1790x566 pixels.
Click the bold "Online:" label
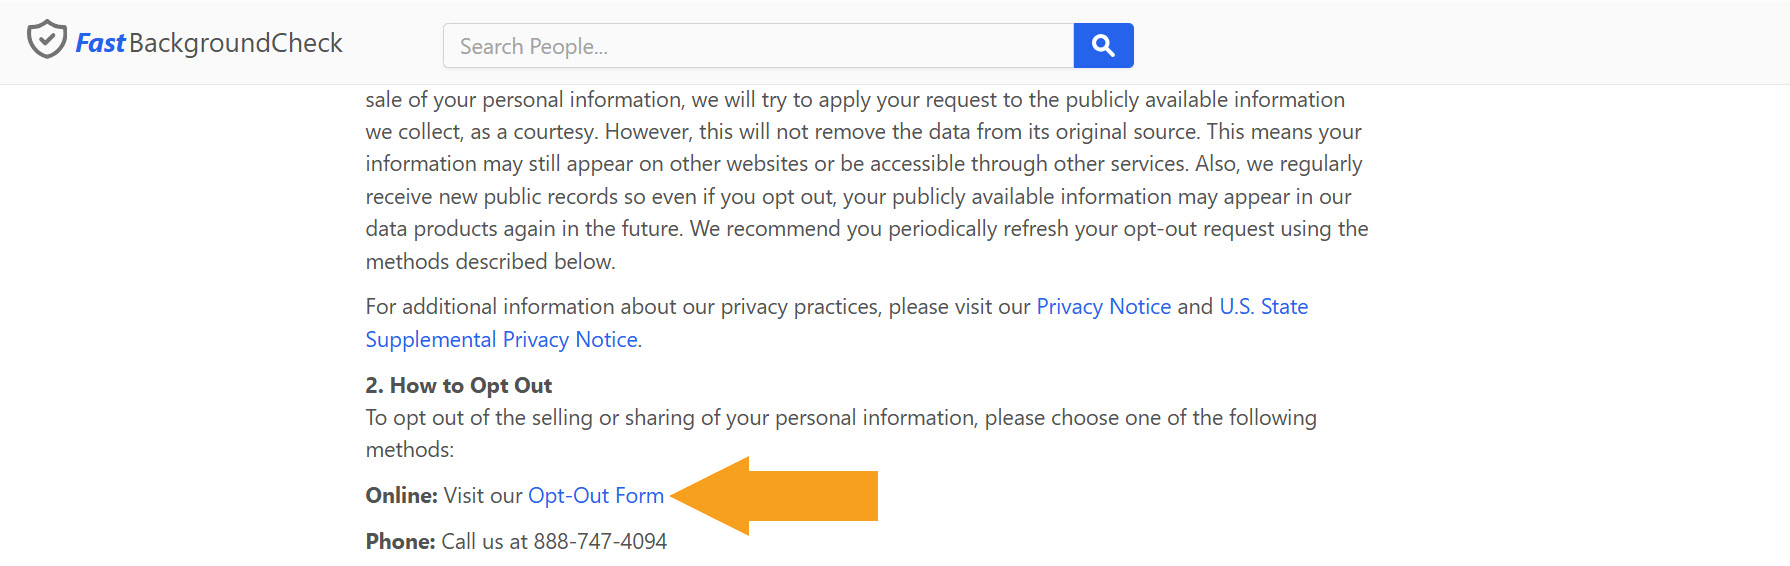coord(401,496)
